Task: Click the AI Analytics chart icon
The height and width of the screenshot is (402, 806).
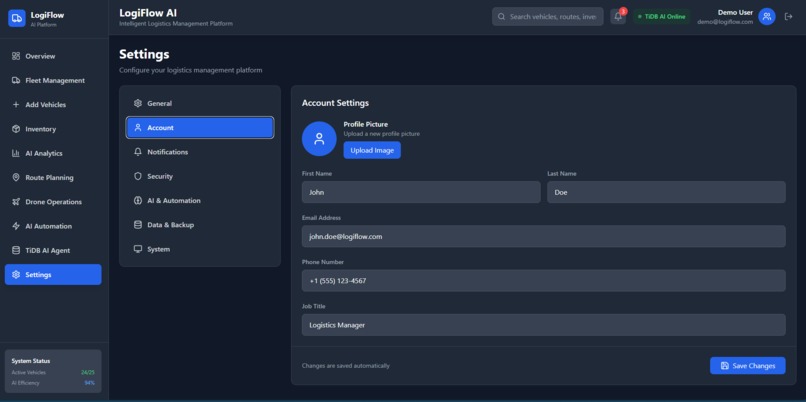Action: coord(16,153)
